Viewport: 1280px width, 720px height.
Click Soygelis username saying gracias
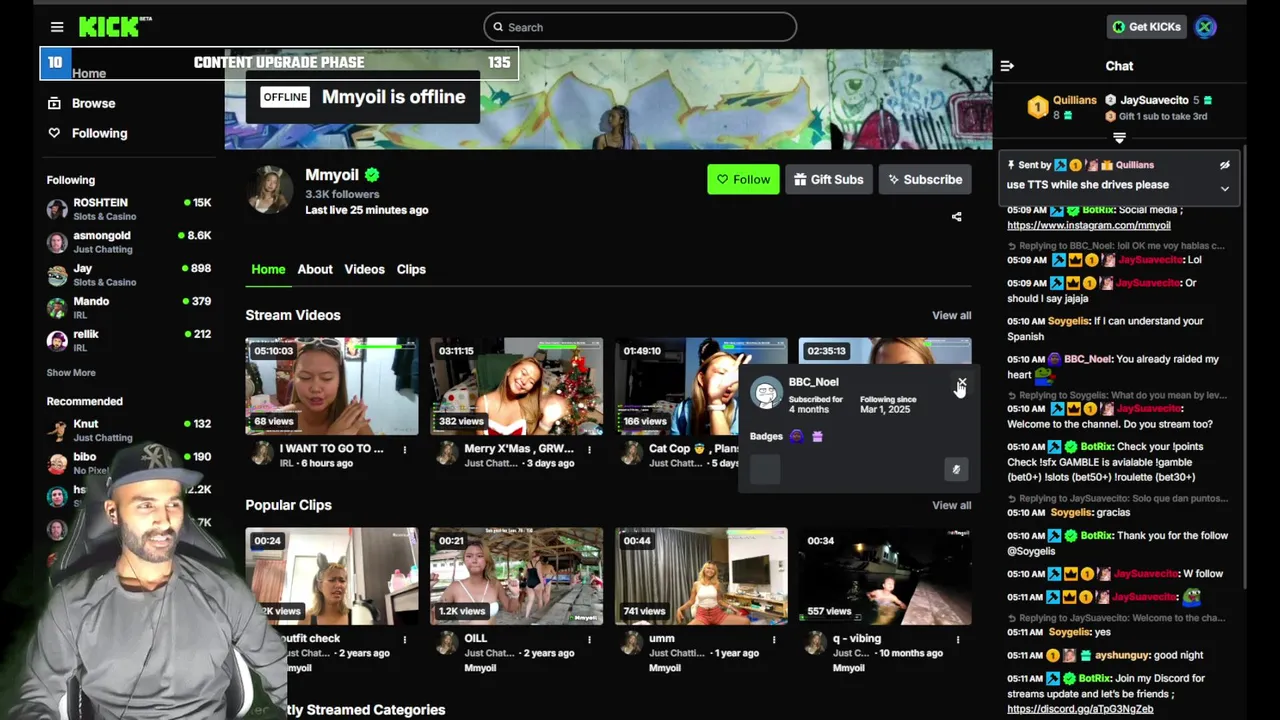pyautogui.click(x=1070, y=512)
